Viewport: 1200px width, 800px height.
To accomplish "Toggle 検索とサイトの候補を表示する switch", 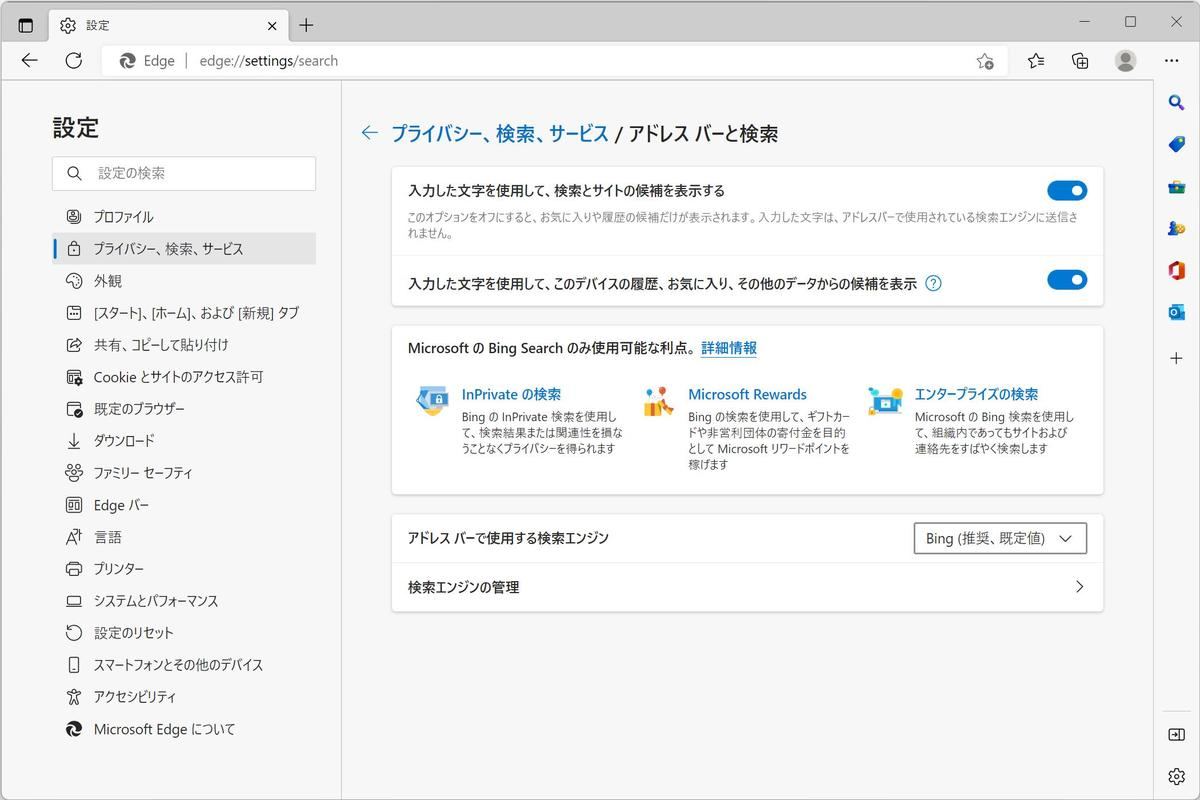I will (x=1067, y=190).
